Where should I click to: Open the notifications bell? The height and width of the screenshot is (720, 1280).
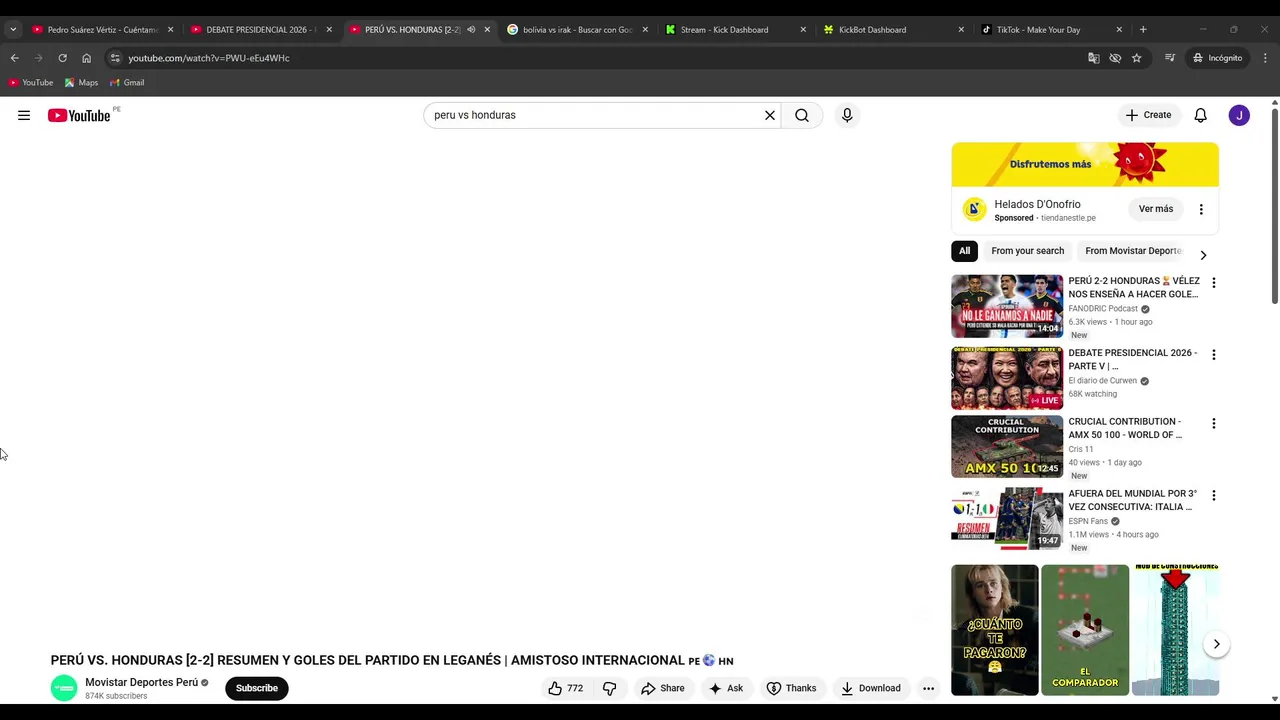(x=1201, y=115)
